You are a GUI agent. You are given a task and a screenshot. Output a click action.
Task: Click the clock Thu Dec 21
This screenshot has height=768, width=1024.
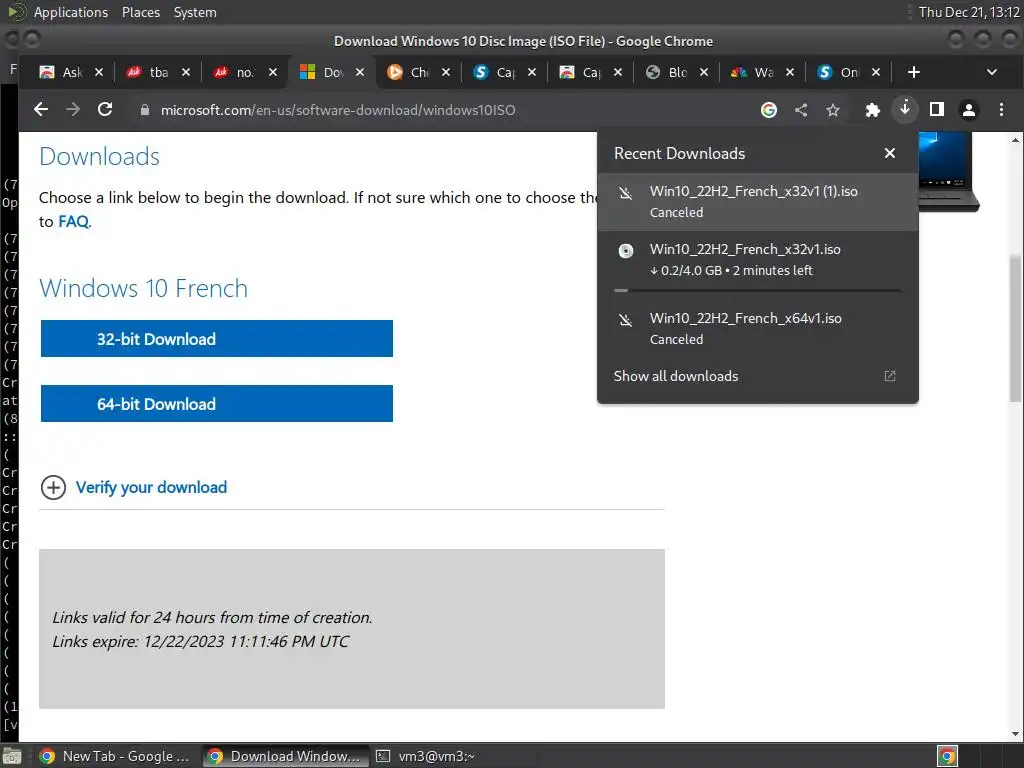(x=969, y=12)
